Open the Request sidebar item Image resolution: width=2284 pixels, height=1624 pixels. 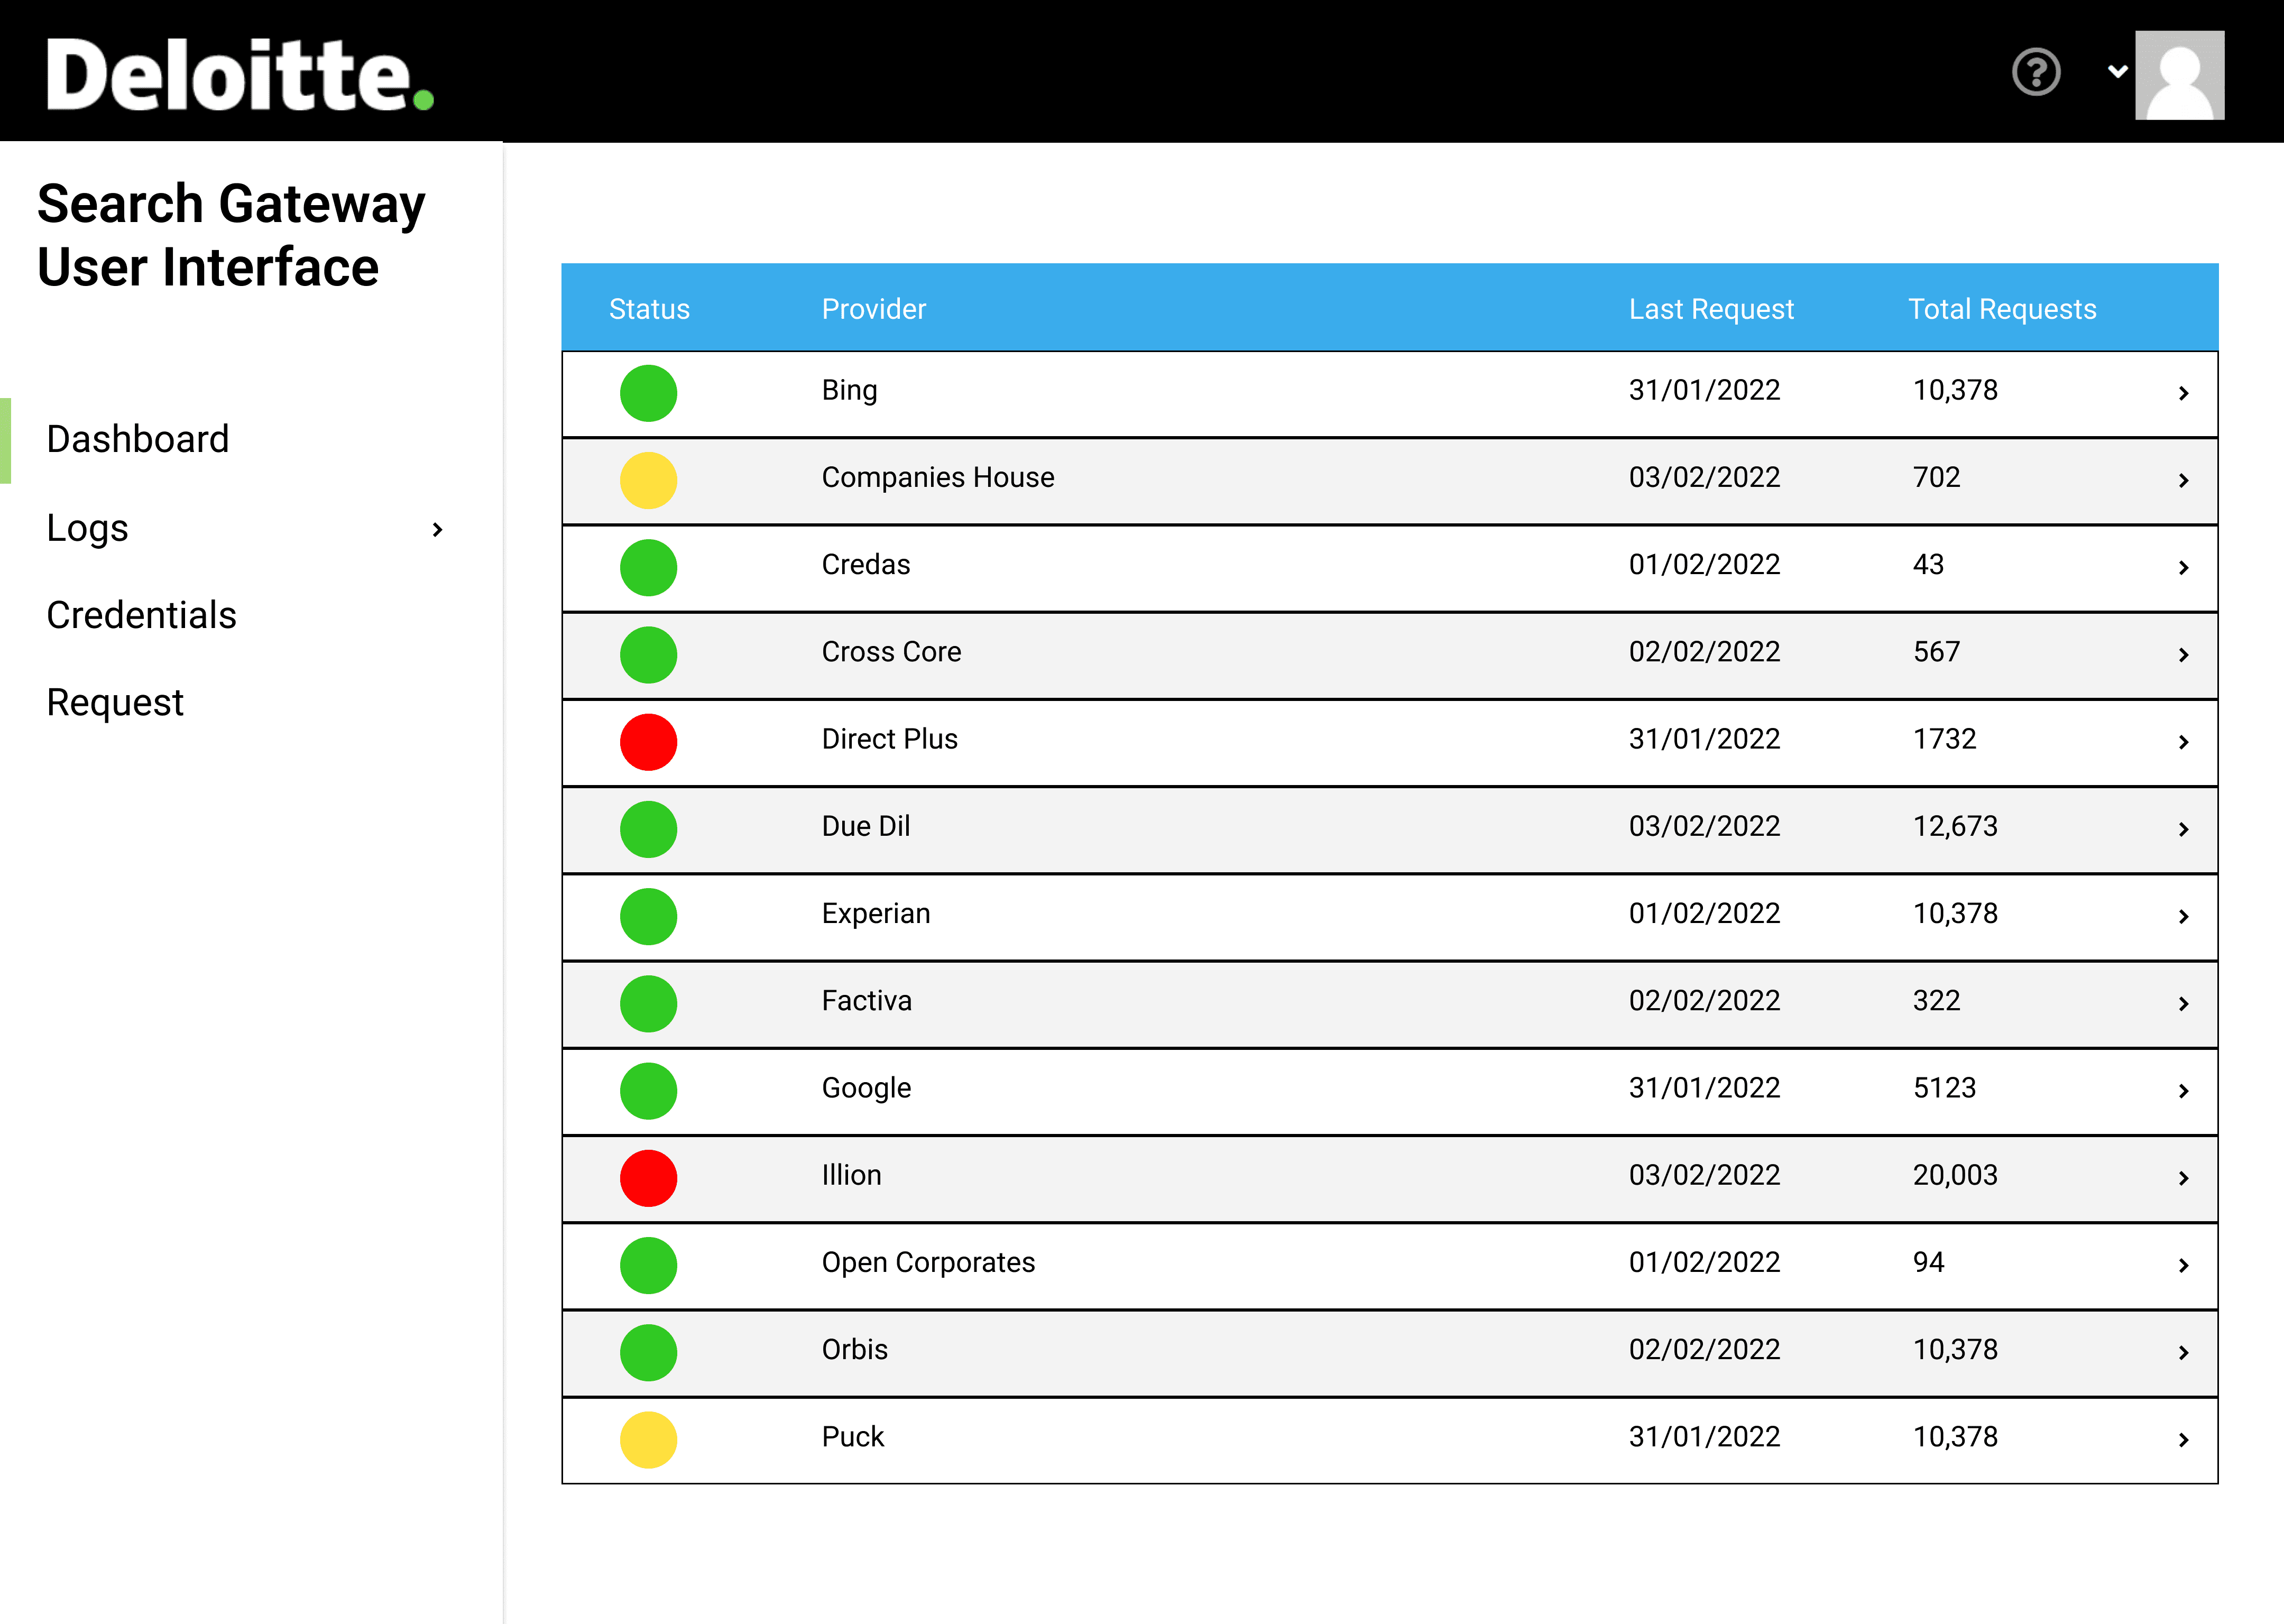pos(115,702)
